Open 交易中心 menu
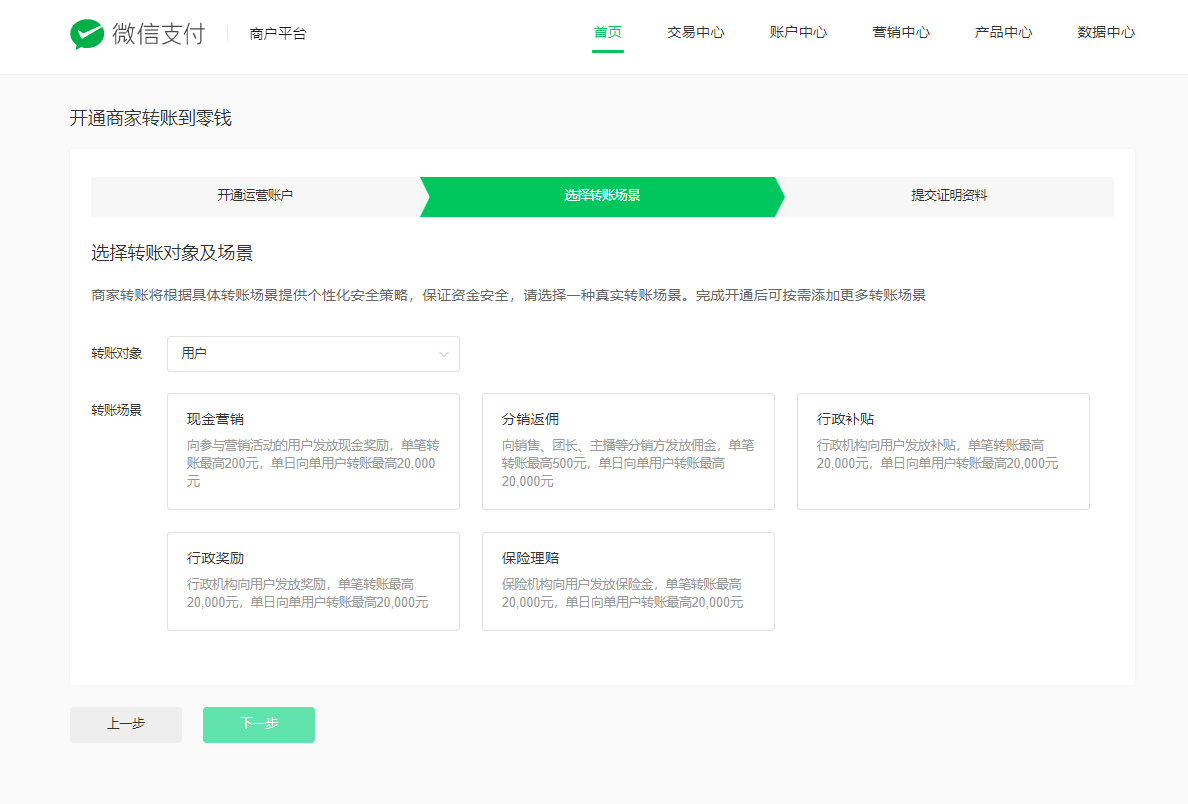 [695, 33]
